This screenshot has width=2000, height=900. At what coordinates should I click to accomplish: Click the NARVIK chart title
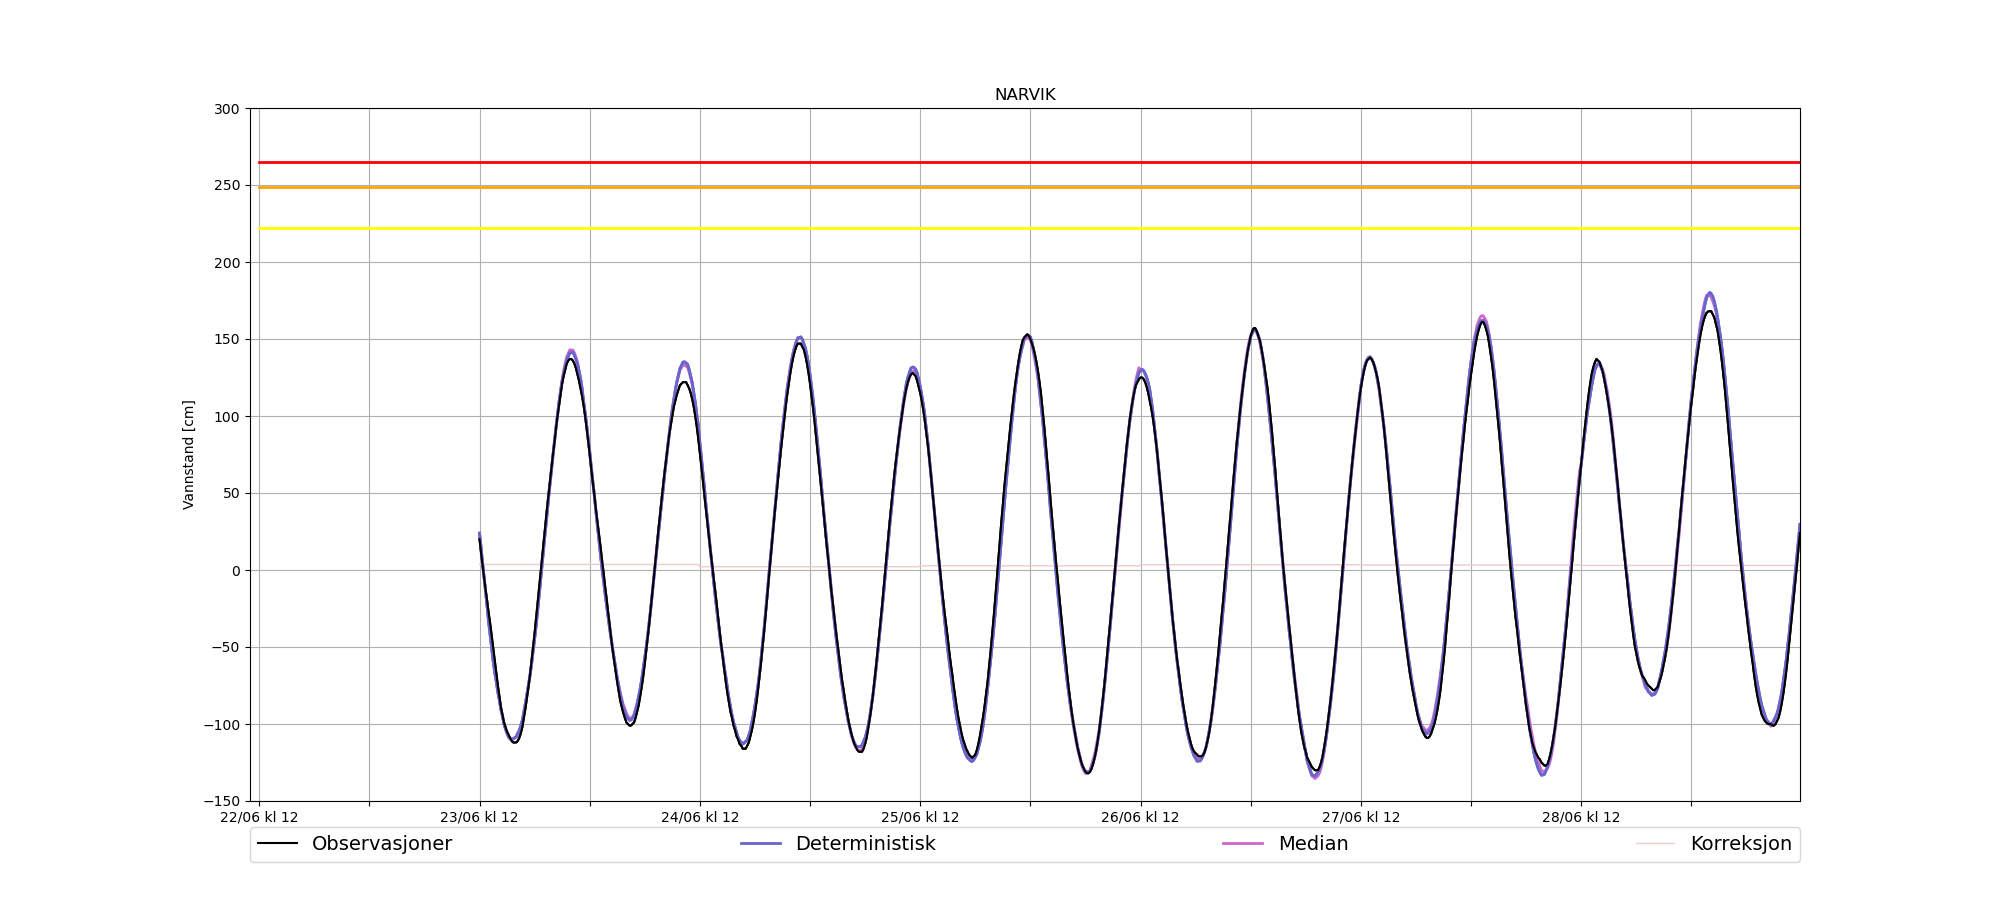coord(1024,95)
